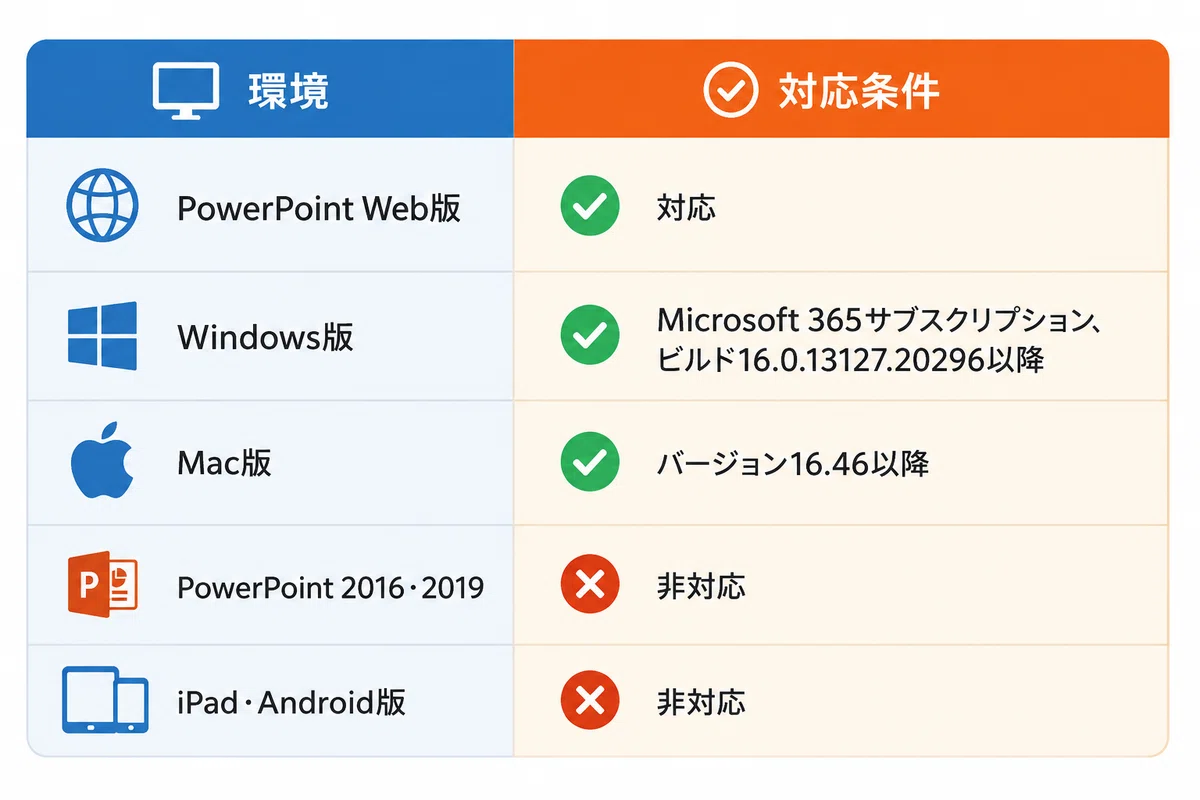Click the green check beside Microsoft 365 text
The image size is (1200, 800).
coord(590,336)
